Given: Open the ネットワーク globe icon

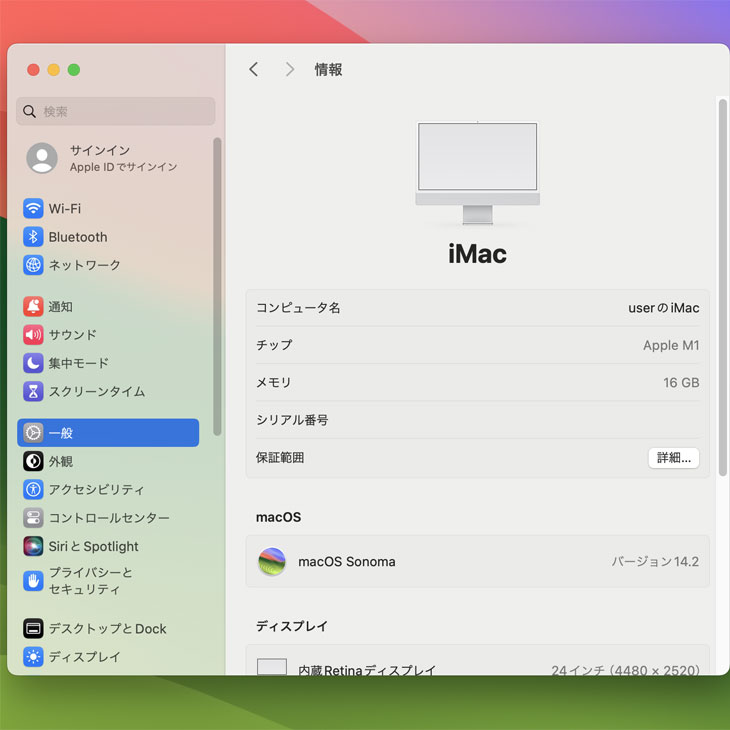Looking at the screenshot, I should tap(33, 265).
